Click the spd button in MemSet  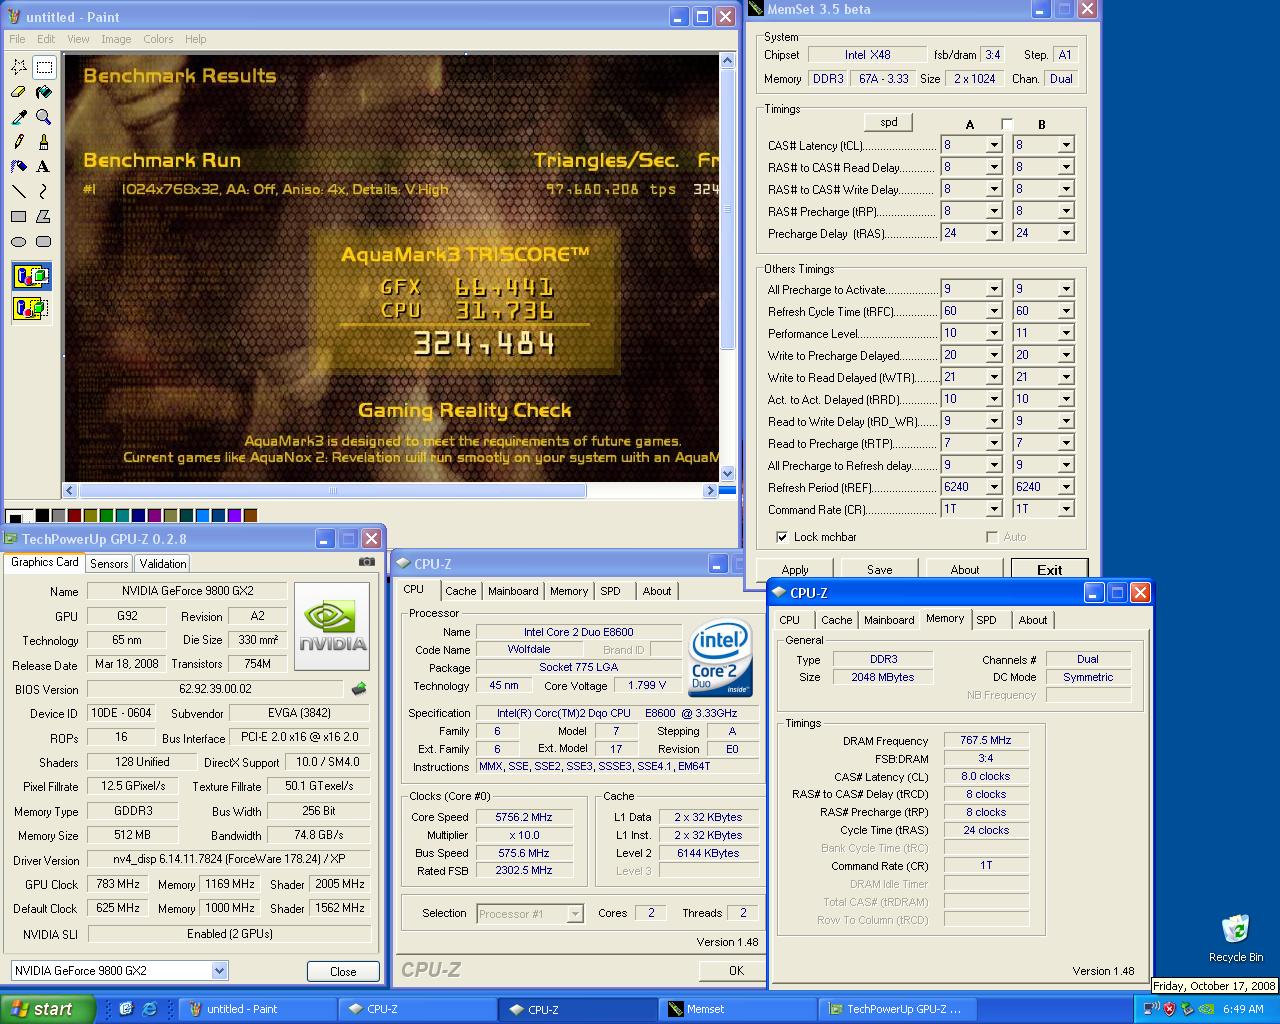pos(889,122)
